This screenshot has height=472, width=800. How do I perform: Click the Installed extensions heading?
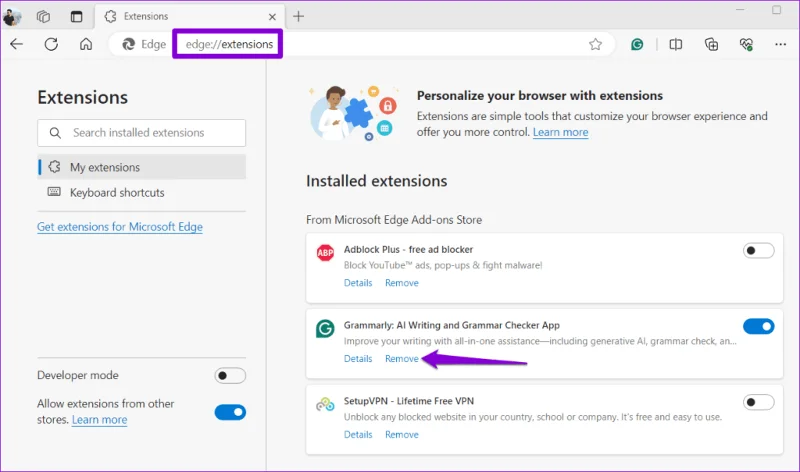coord(377,181)
